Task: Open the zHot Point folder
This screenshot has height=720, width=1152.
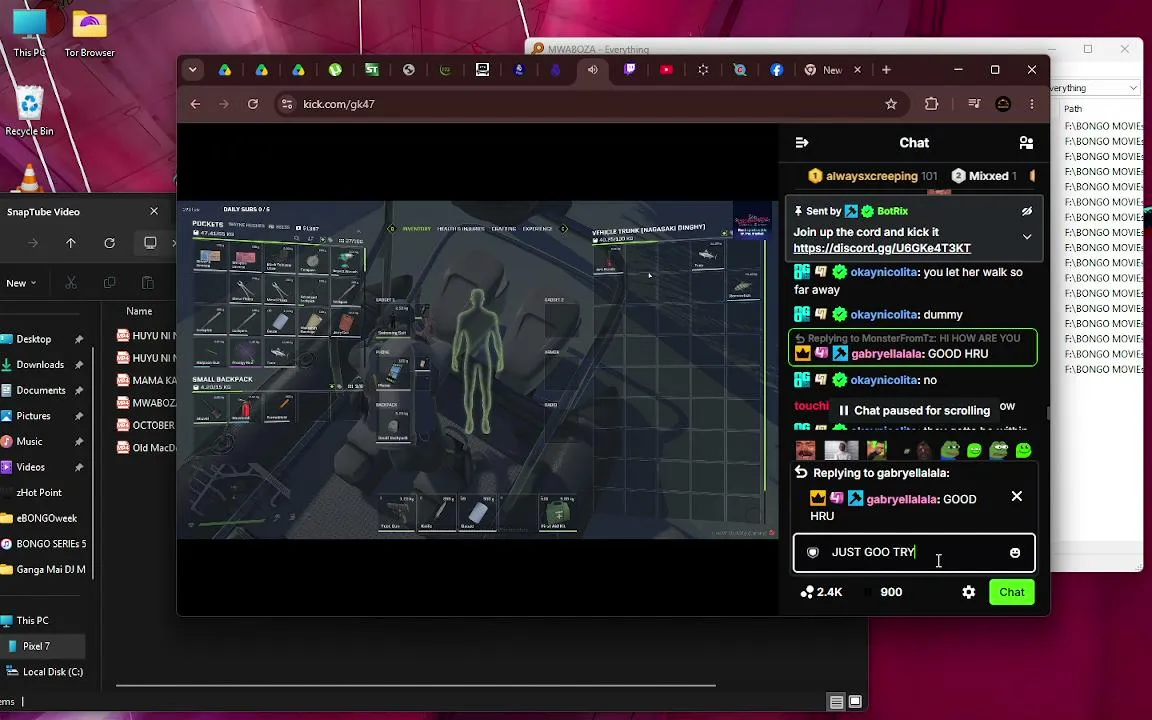Action: click(41, 493)
